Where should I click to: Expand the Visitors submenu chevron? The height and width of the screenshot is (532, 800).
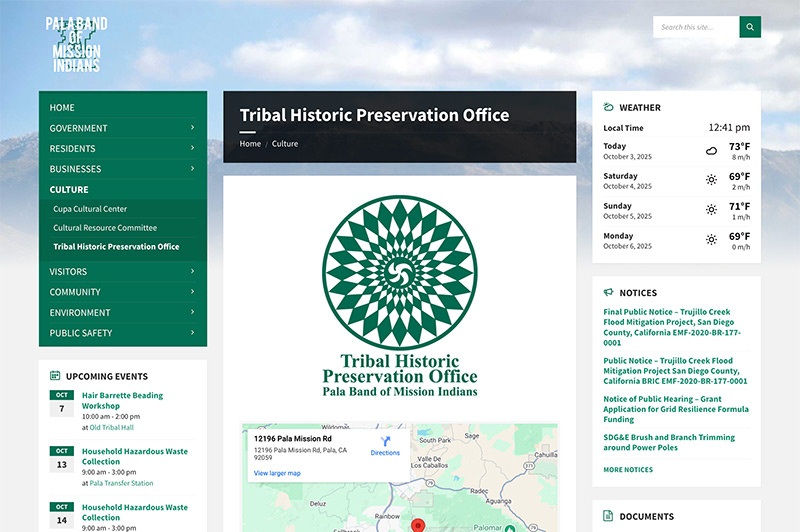(x=192, y=272)
